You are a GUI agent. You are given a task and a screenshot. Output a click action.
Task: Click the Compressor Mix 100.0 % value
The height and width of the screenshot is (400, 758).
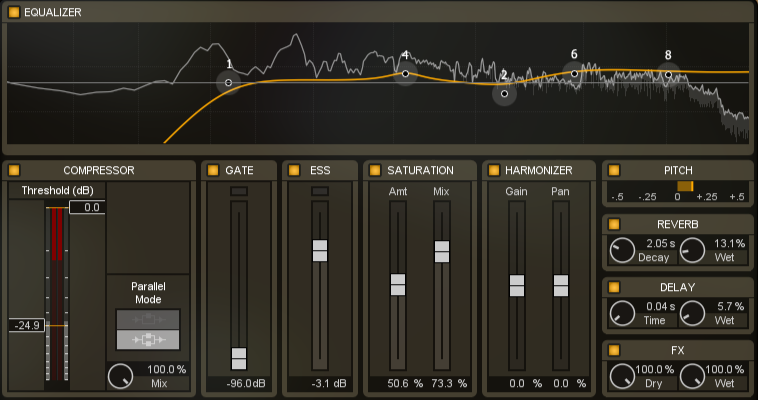(166, 370)
